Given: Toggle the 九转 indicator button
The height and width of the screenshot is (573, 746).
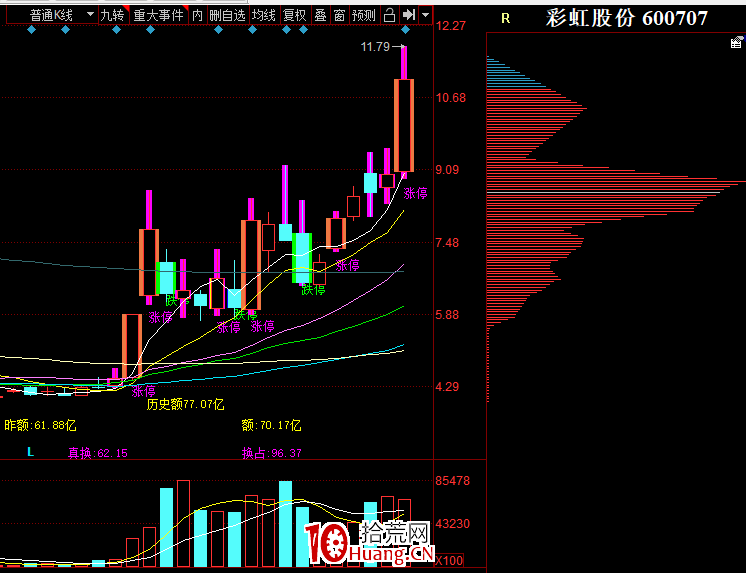Looking at the screenshot, I should tap(113, 15).
